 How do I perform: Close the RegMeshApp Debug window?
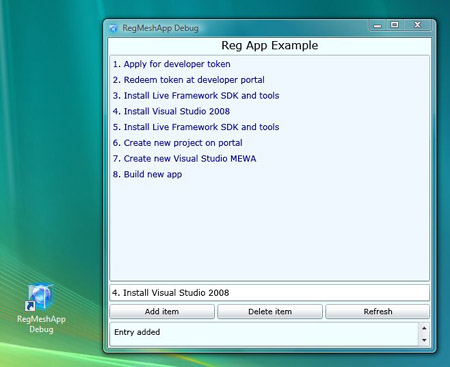click(417, 25)
